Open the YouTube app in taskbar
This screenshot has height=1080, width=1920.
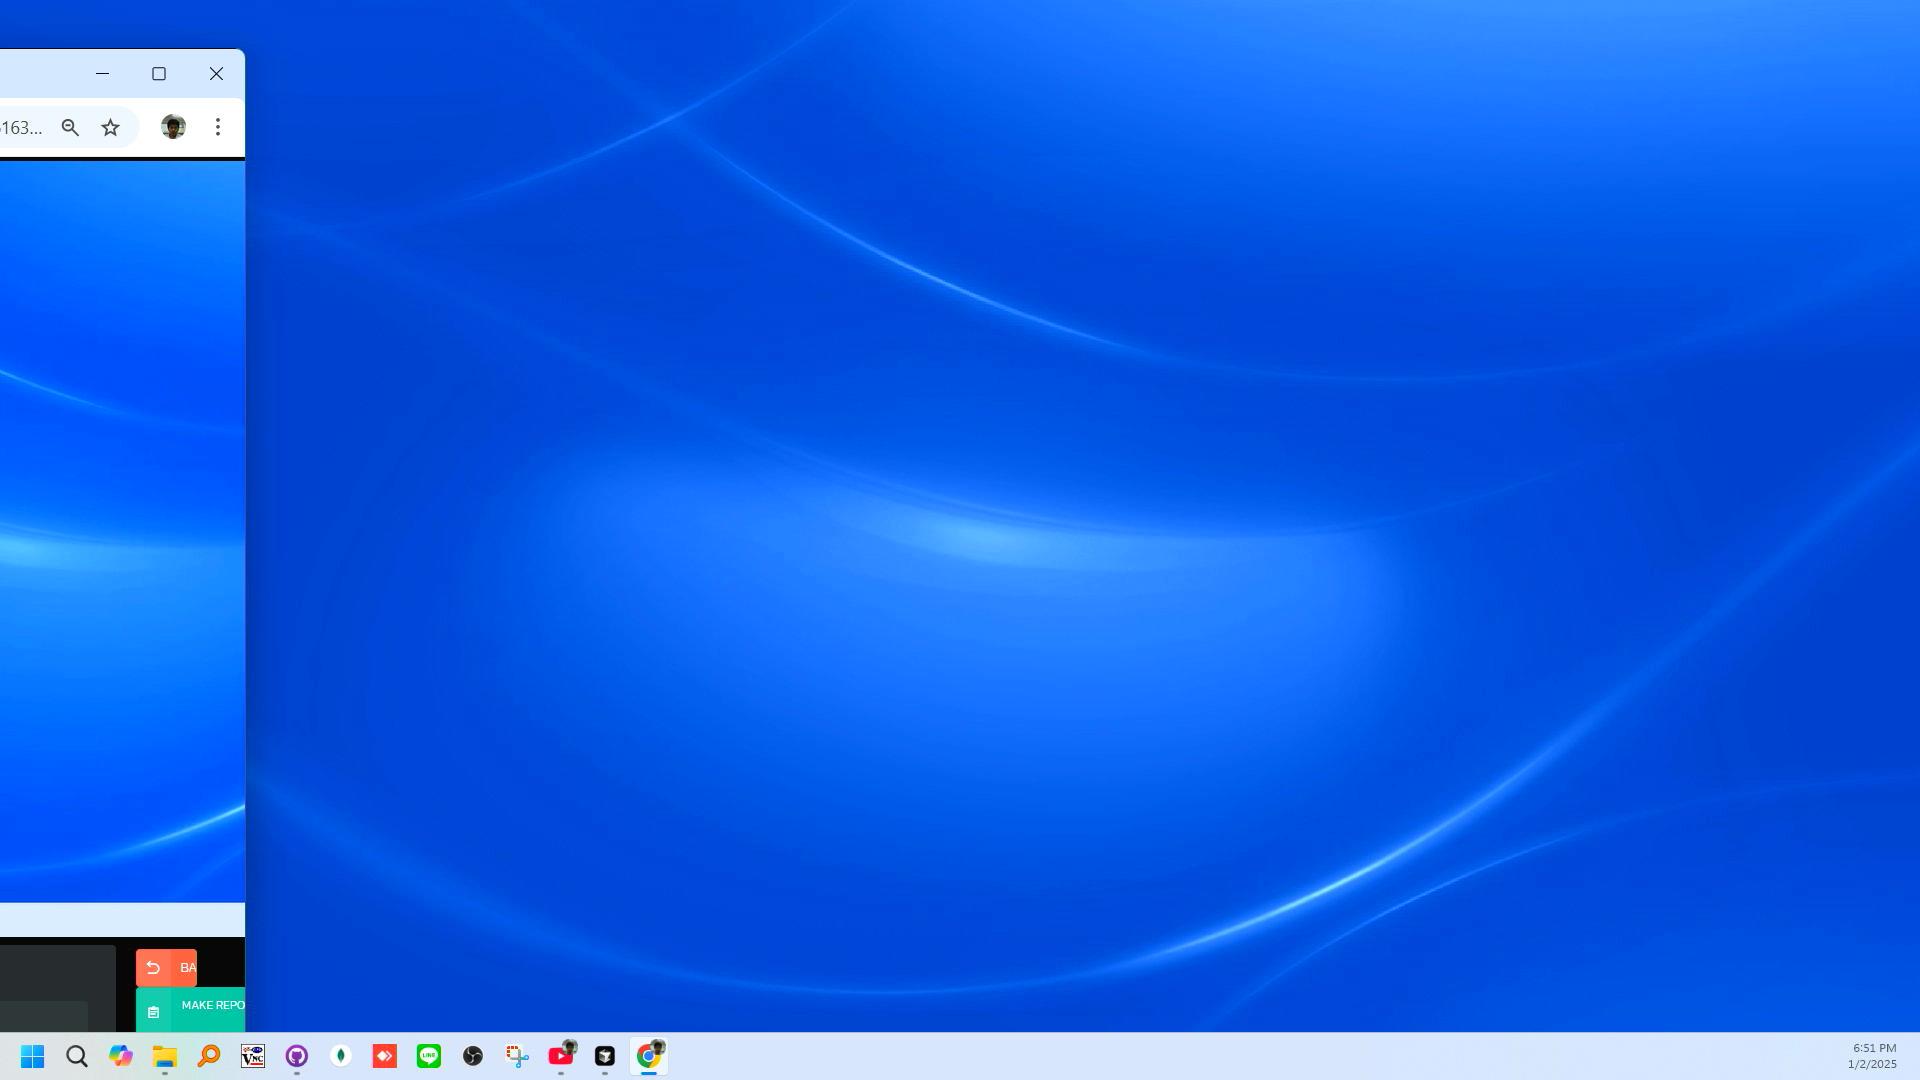(x=561, y=1056)
